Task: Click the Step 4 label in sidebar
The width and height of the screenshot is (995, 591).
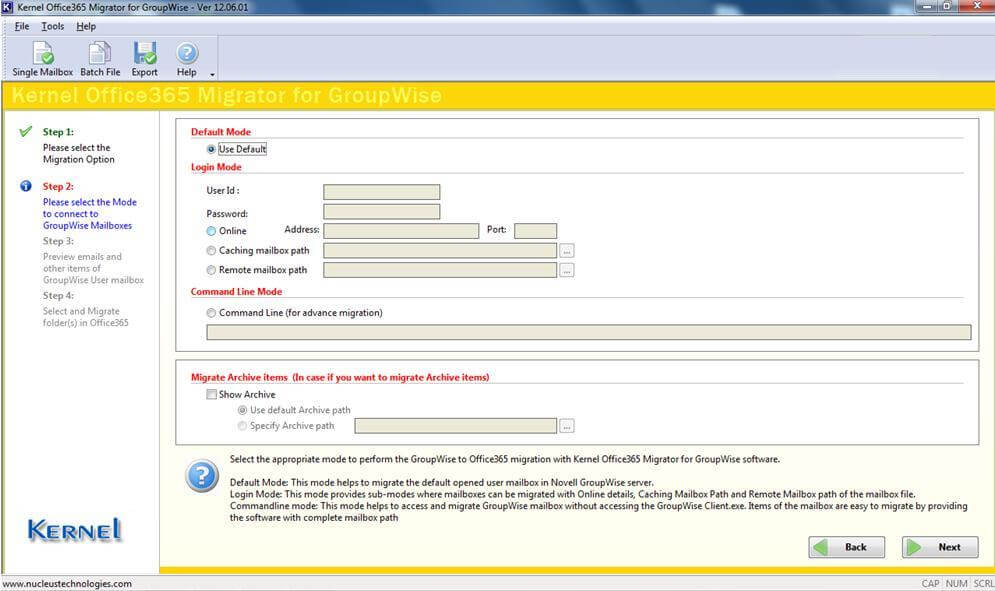Action: pyautogui.click(x=58, y=296)
